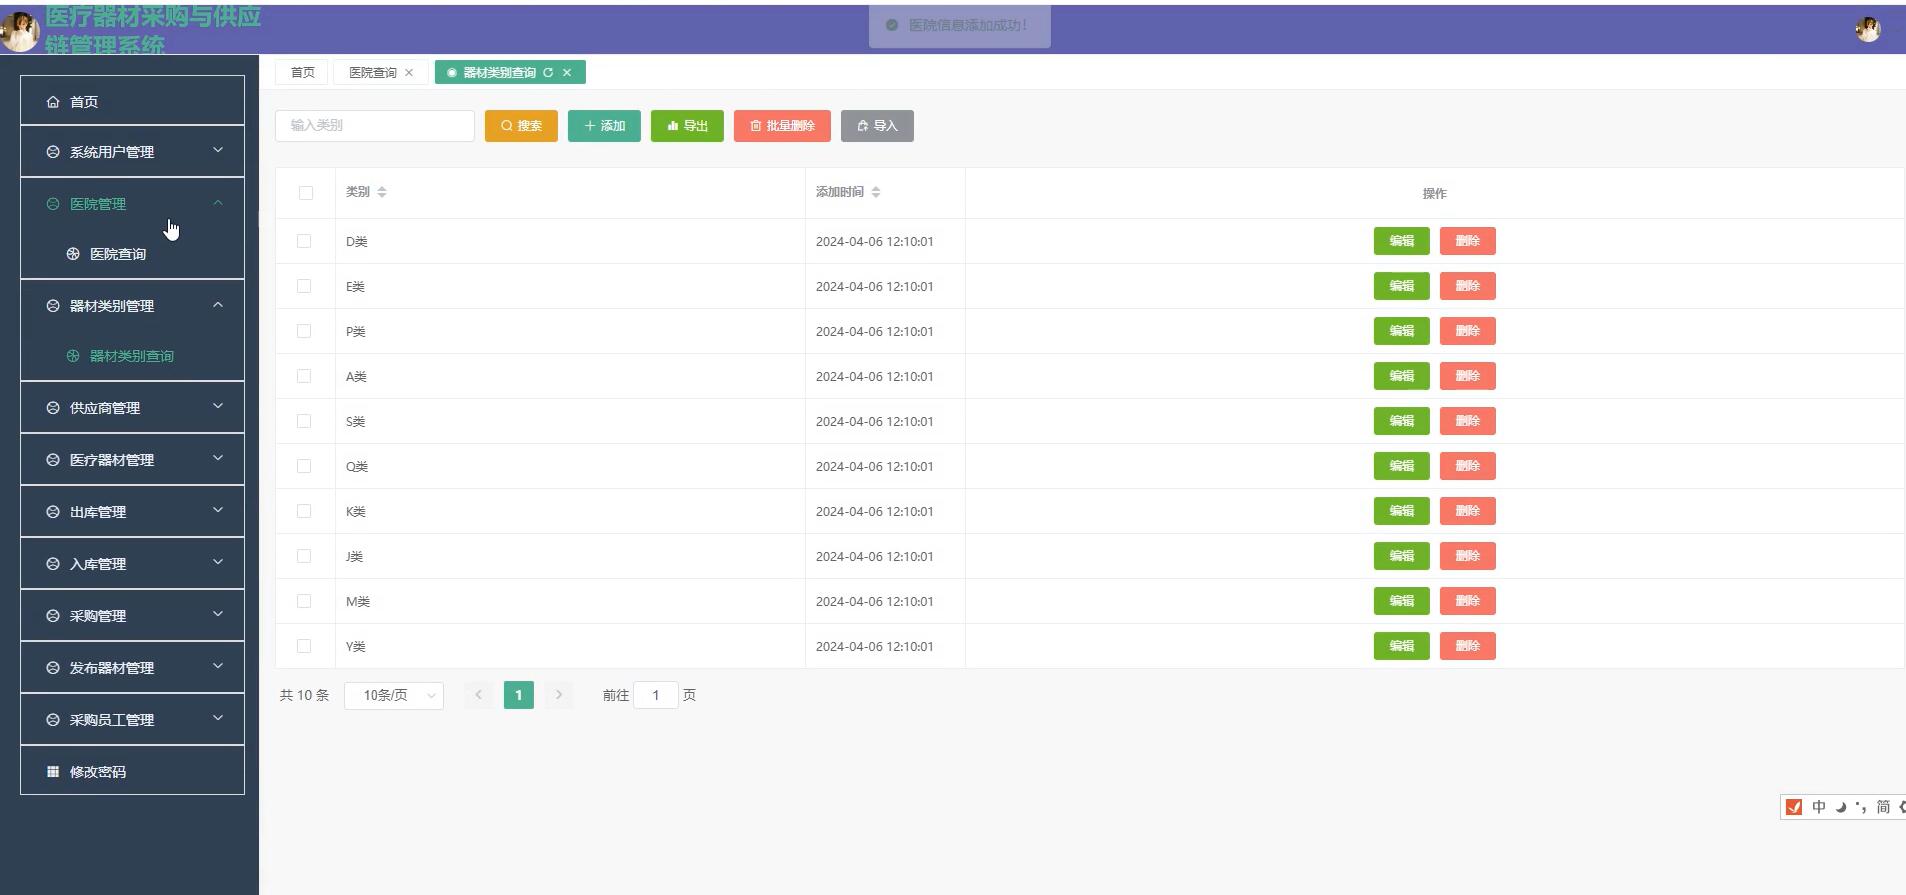1906x895 pixels.
Task: Click the home icon beside 首页 in the sidebar
Action: 53,102
